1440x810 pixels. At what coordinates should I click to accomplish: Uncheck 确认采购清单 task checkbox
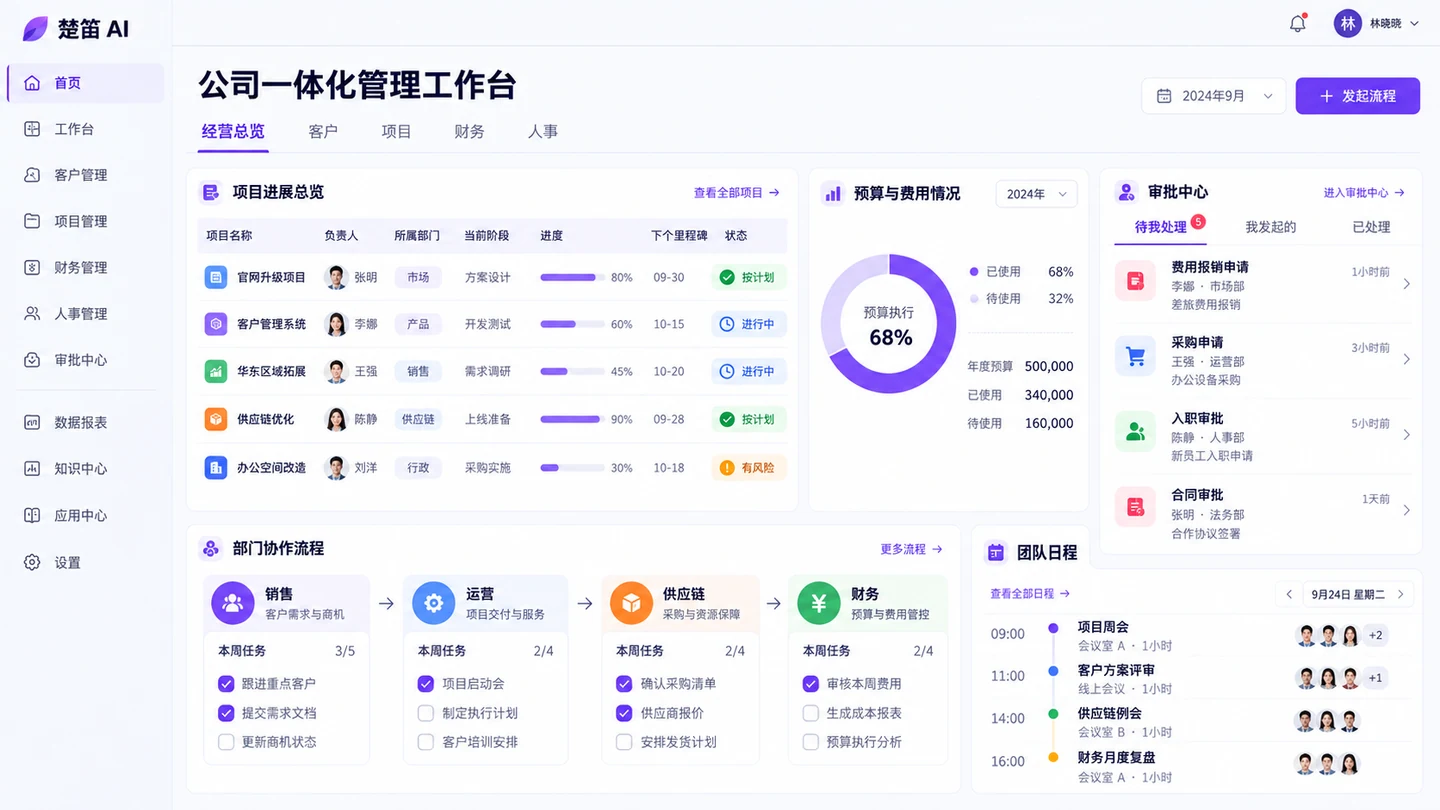click(624, 684)
